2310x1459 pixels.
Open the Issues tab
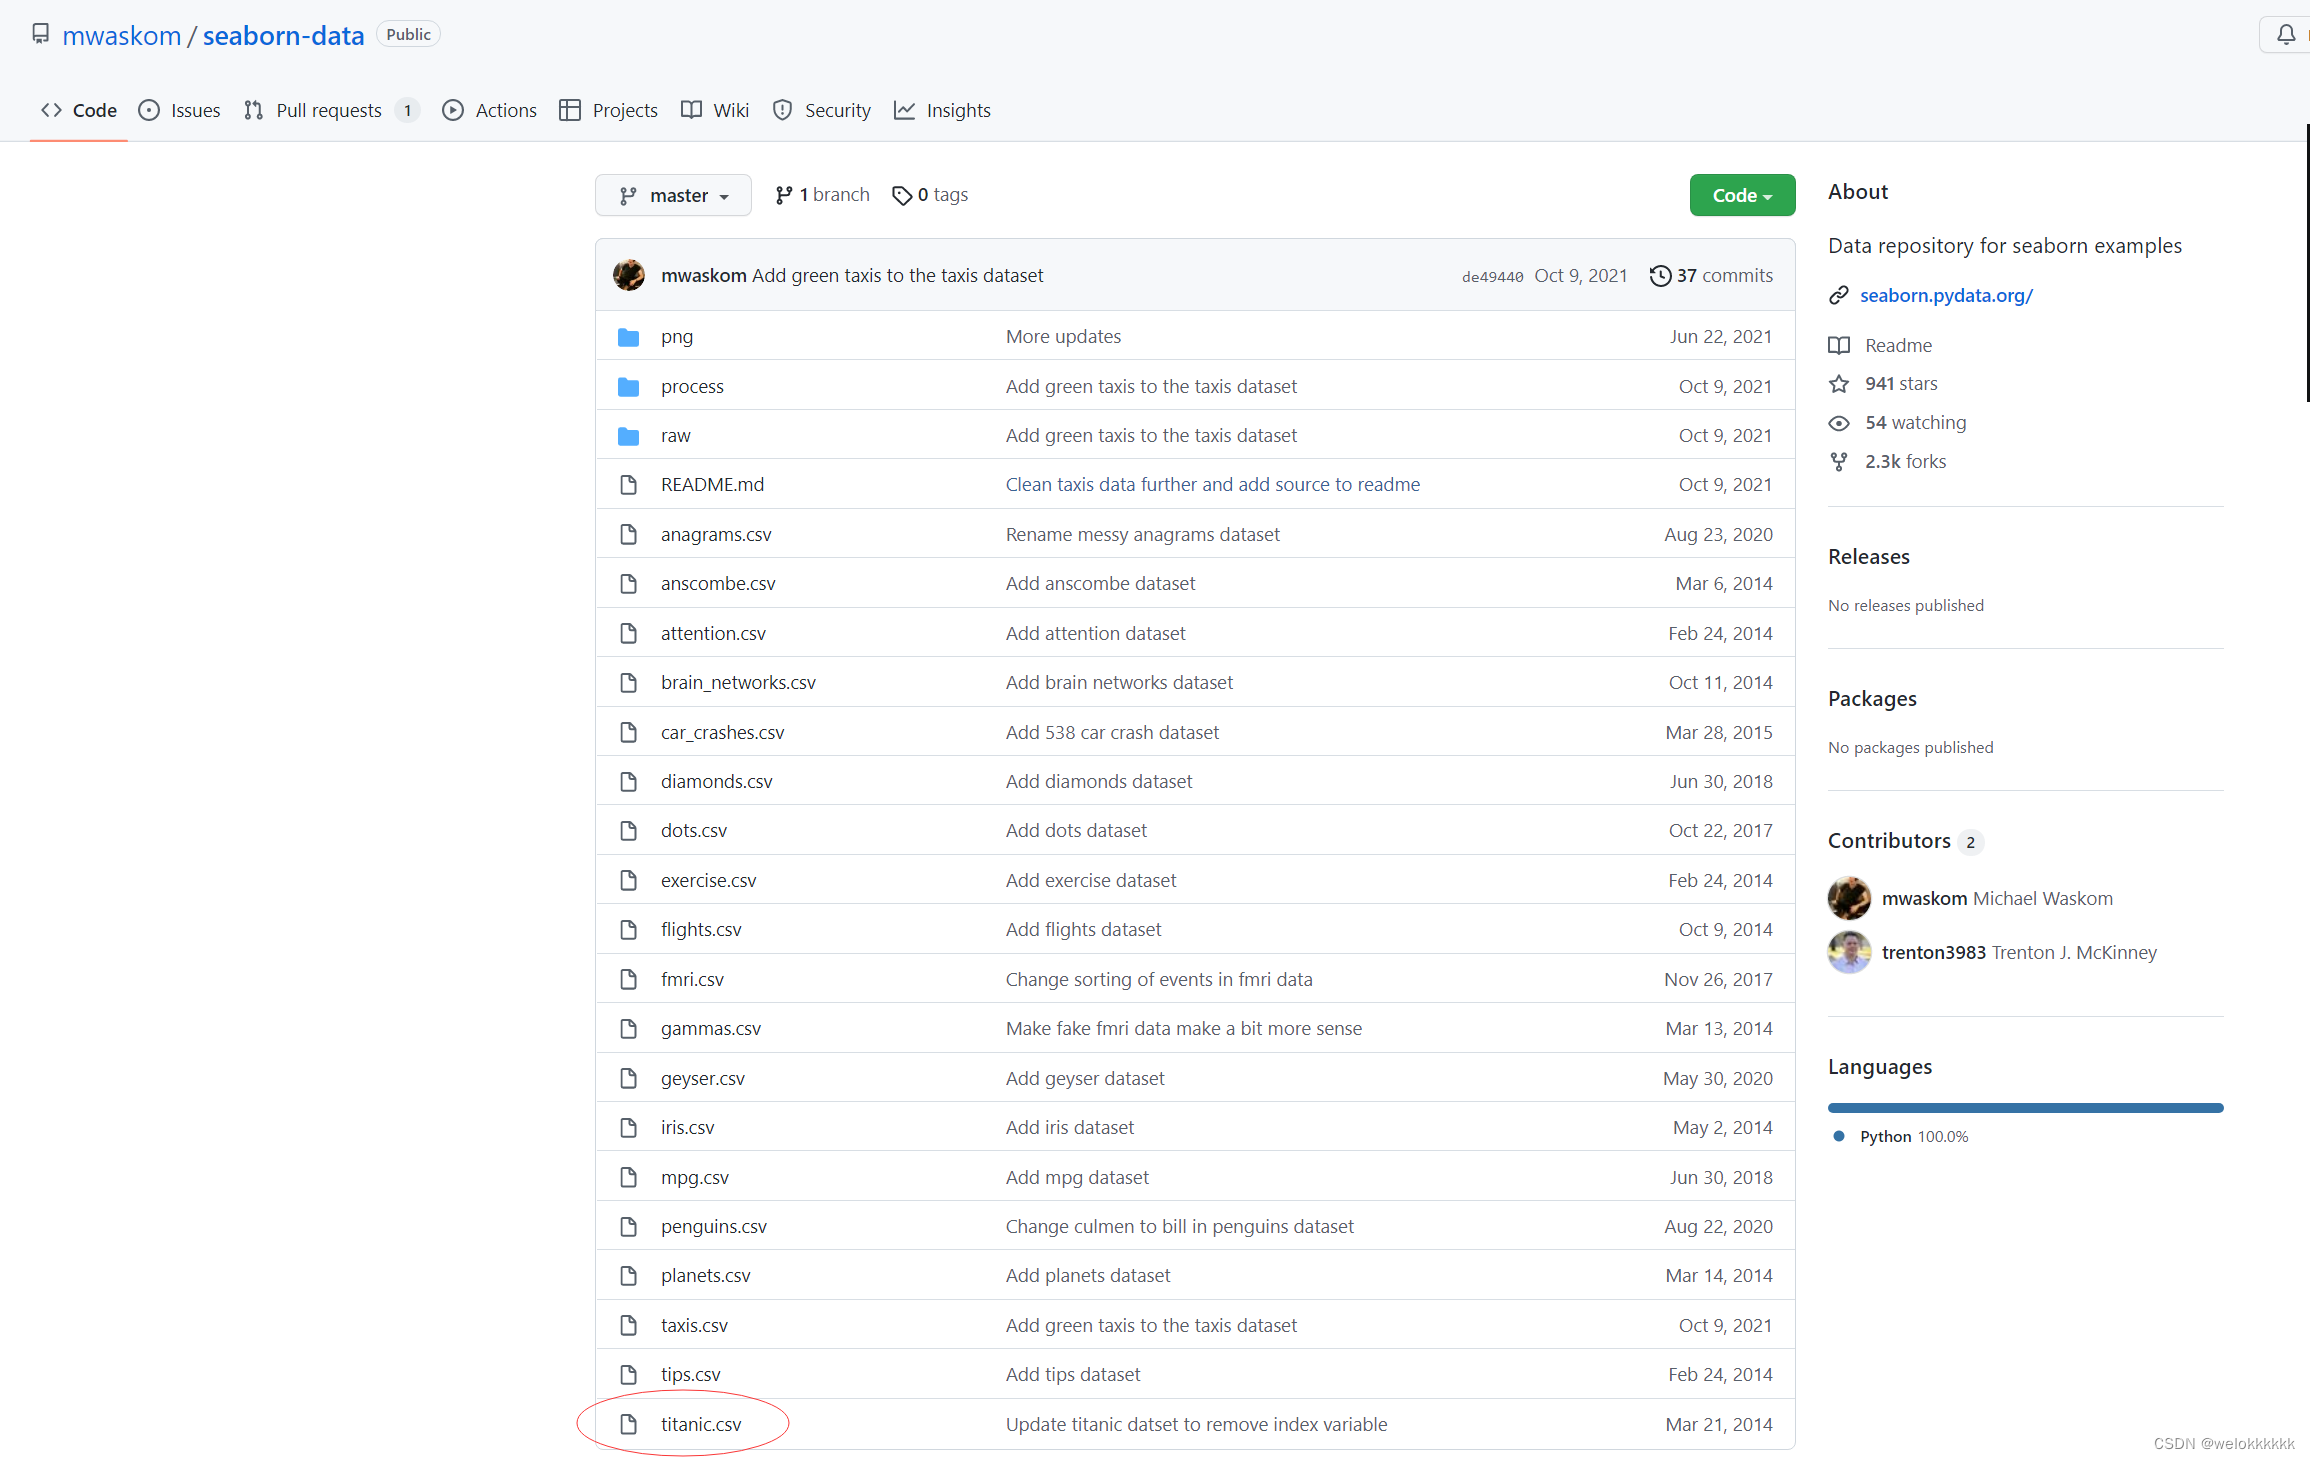180,110
